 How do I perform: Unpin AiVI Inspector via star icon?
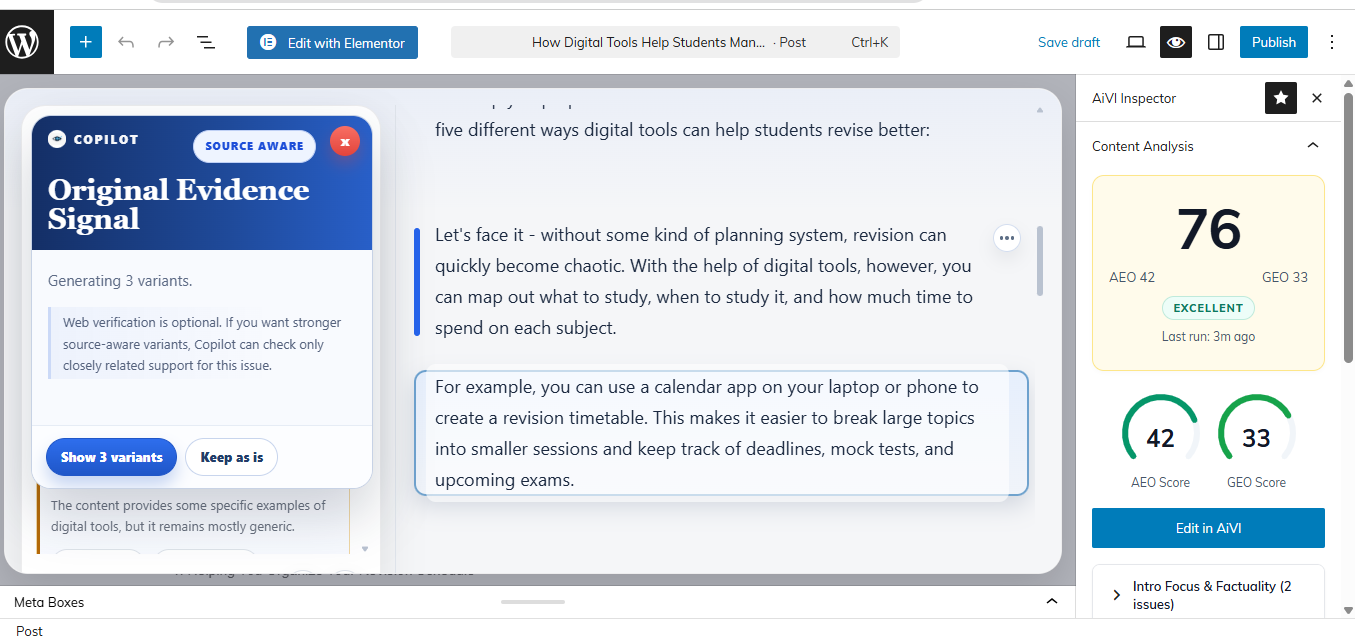coord(1281,98)
